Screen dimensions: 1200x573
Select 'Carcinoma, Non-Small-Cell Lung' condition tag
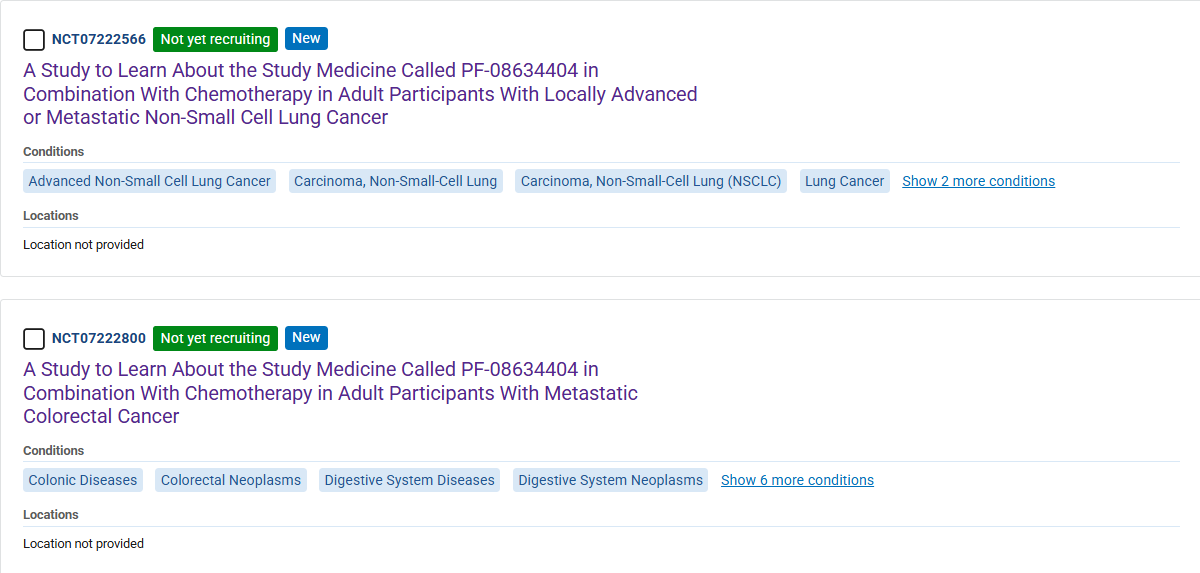pyautogui.click(x=396, y=181)
